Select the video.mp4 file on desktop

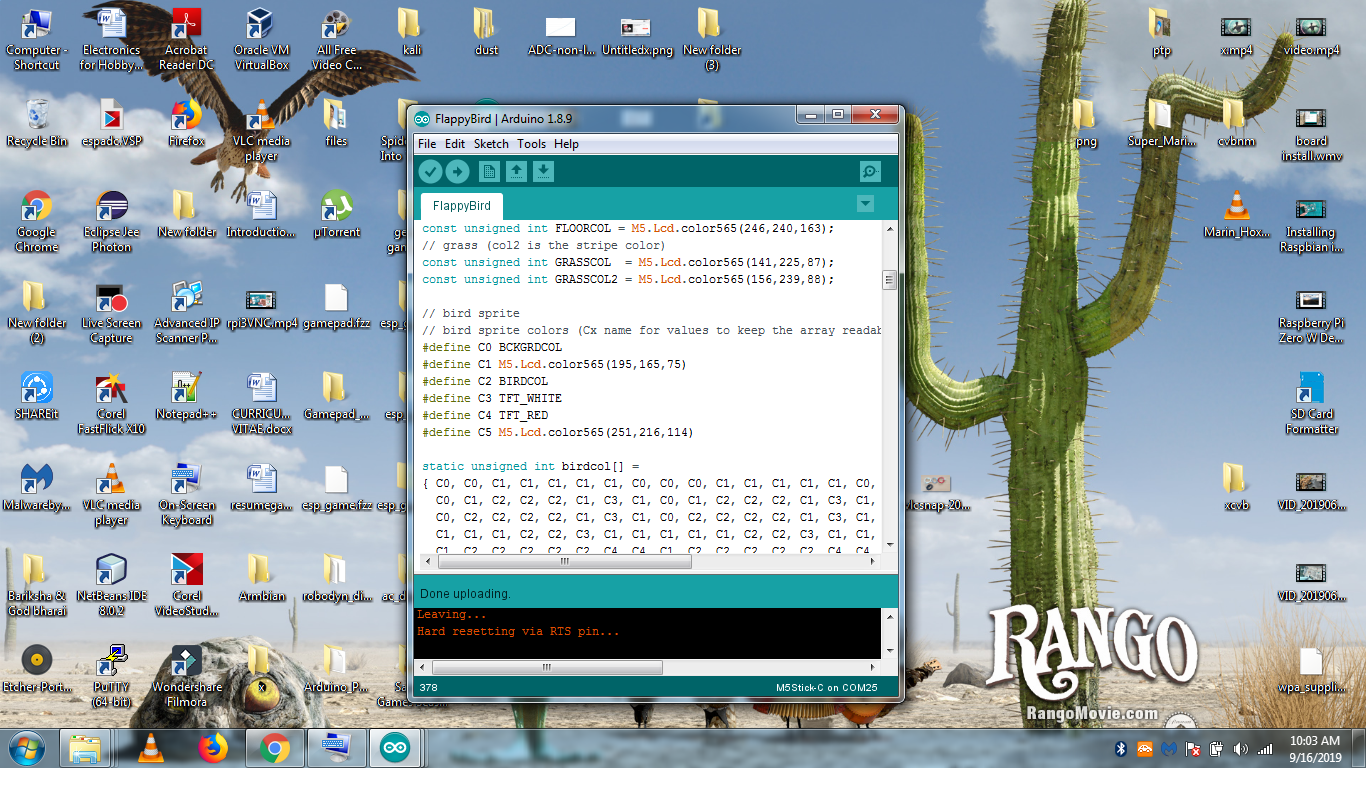click(x=1311, y=35)
